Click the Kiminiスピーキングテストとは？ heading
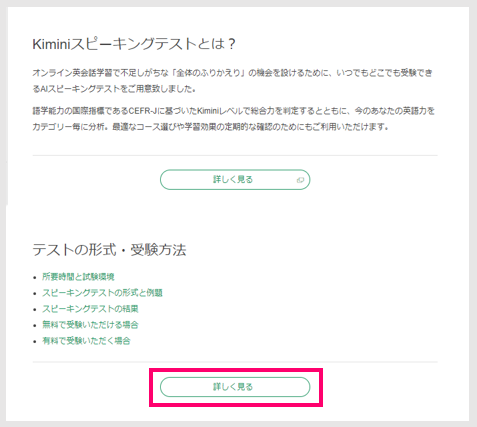 click(x=134, y=44)
